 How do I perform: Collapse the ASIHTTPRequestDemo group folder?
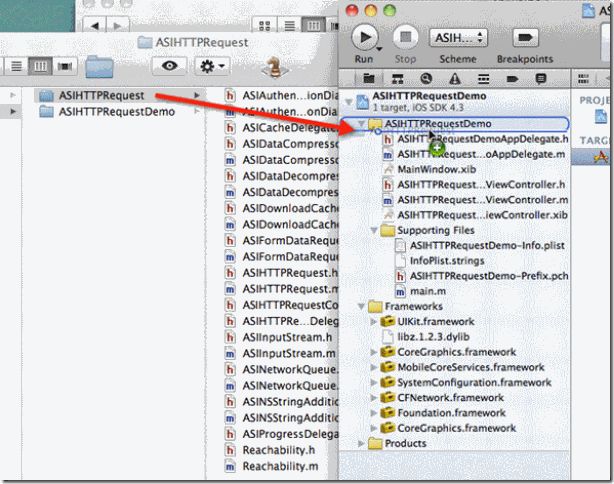click(362, 124)
